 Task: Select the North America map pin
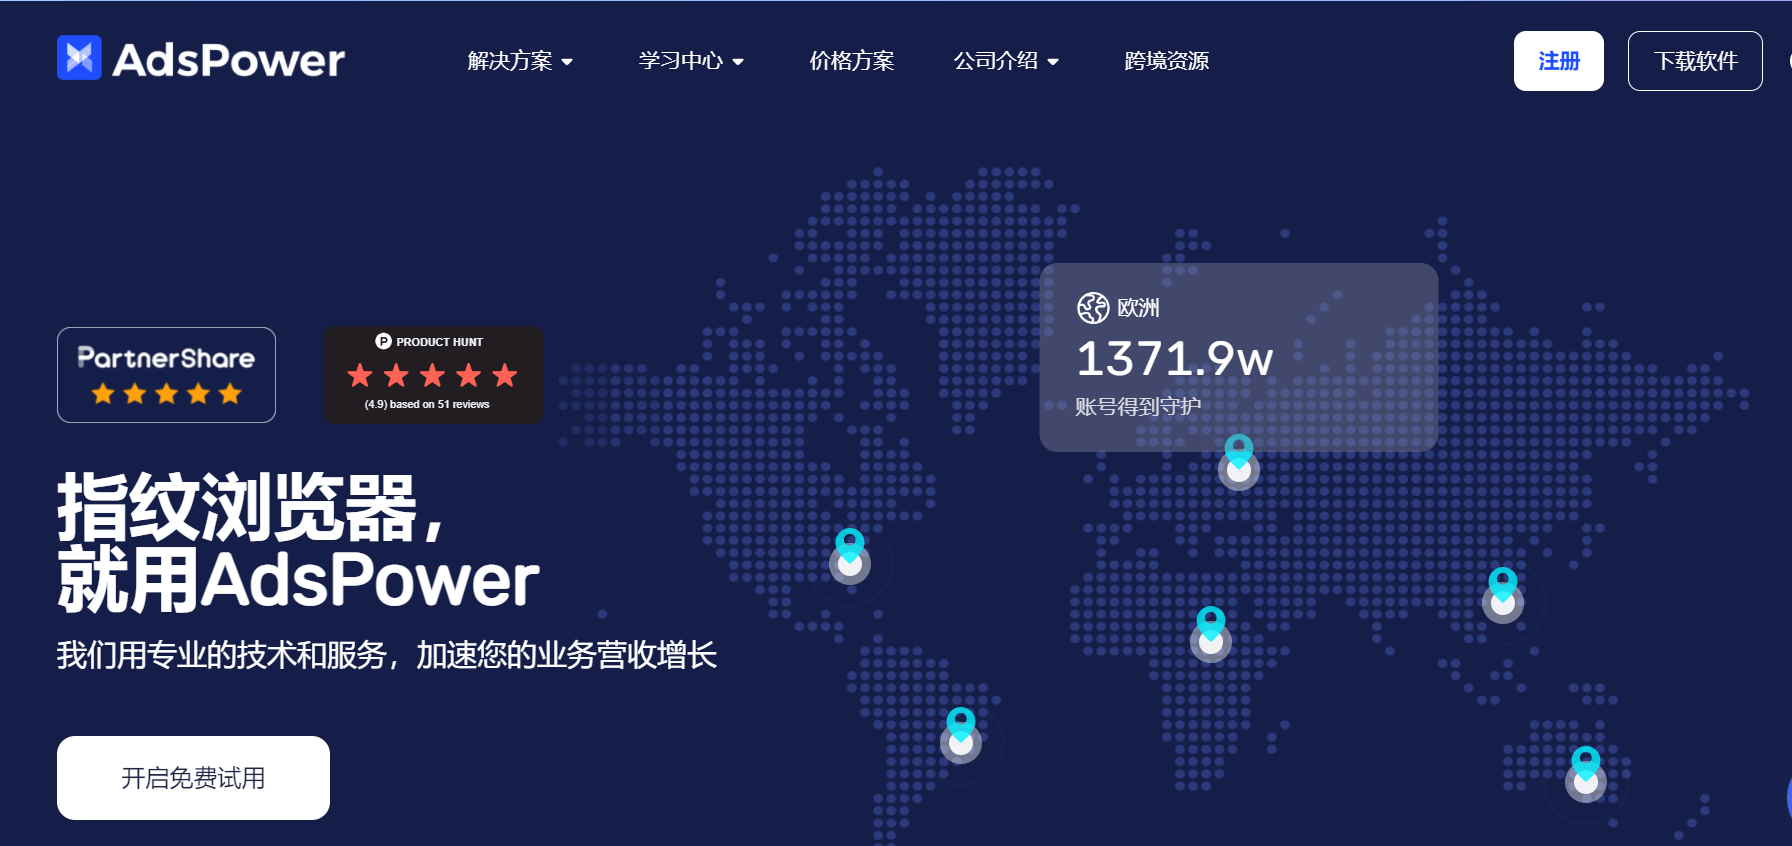click(850, 556)
